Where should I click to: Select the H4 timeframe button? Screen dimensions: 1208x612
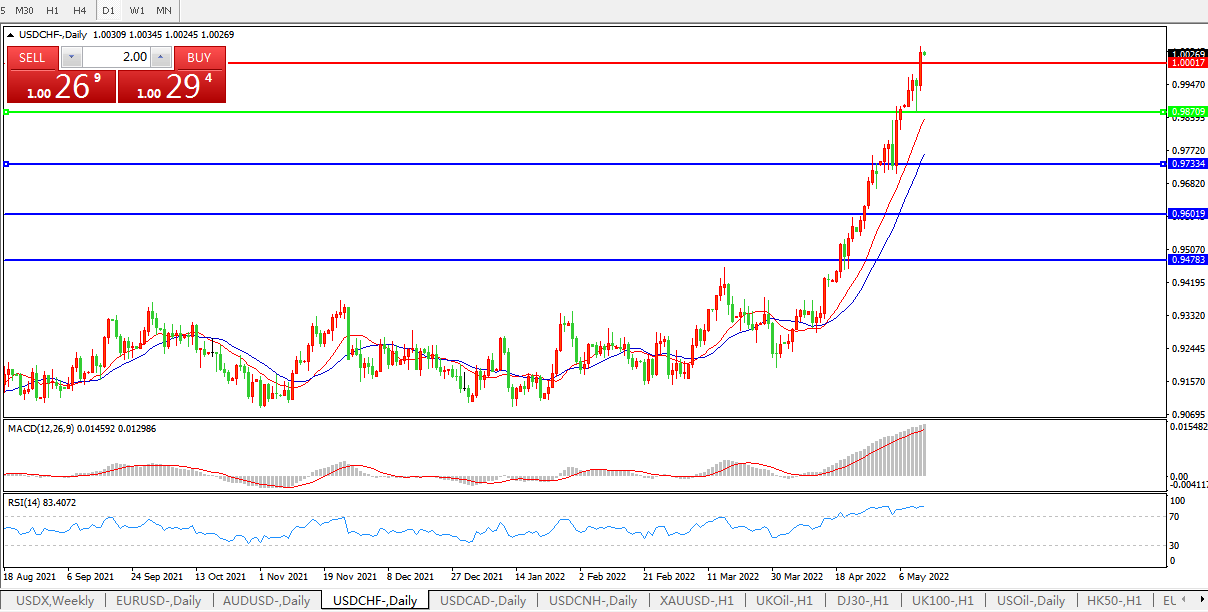pos(80,10)
